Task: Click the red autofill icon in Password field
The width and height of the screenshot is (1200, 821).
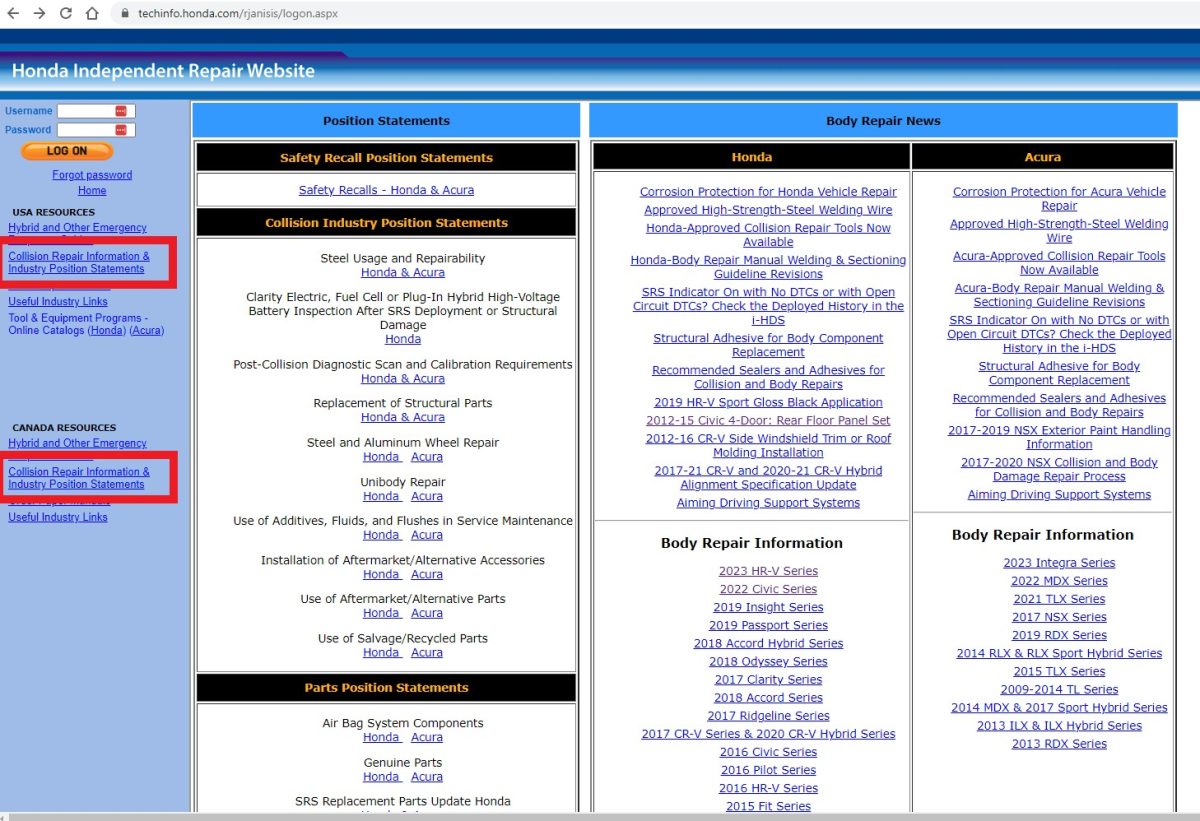Action: [123, 129]
